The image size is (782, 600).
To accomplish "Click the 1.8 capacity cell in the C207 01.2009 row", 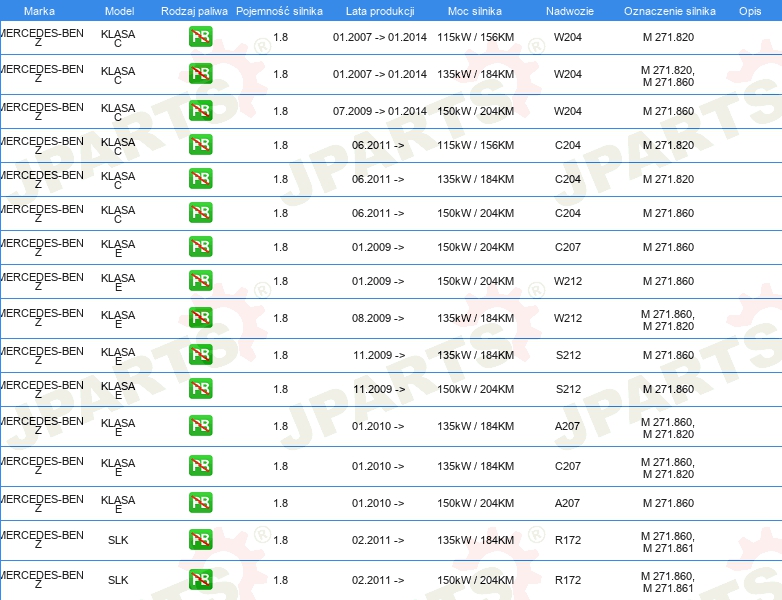I will pyautogui.click(x=281, y=247).
